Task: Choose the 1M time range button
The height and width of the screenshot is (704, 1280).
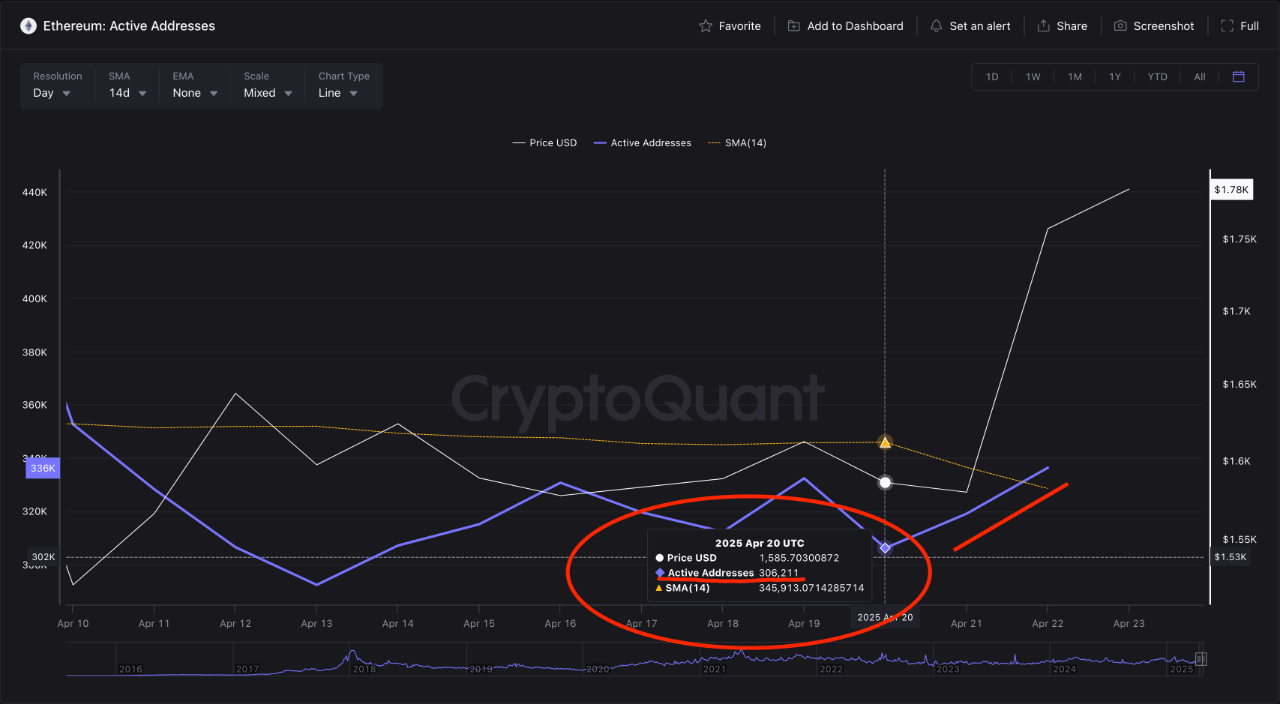Action: (x=1074, y=77)
